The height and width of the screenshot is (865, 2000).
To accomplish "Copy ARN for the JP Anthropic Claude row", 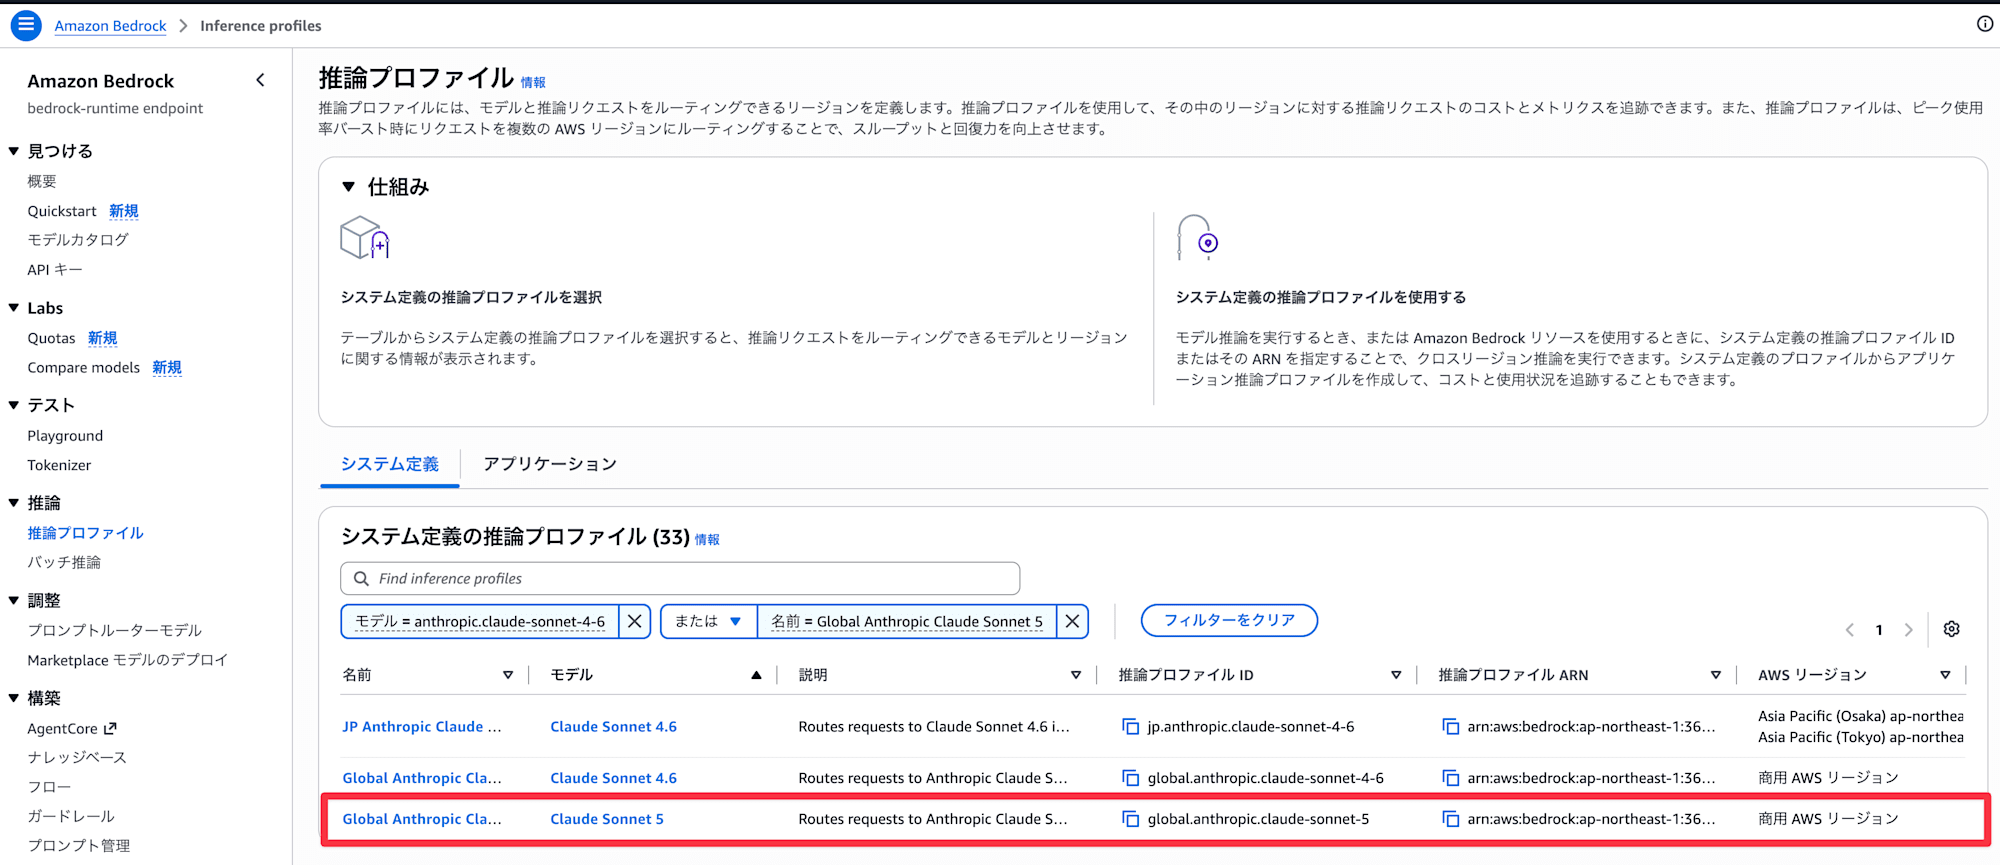I will (1451, 727).
